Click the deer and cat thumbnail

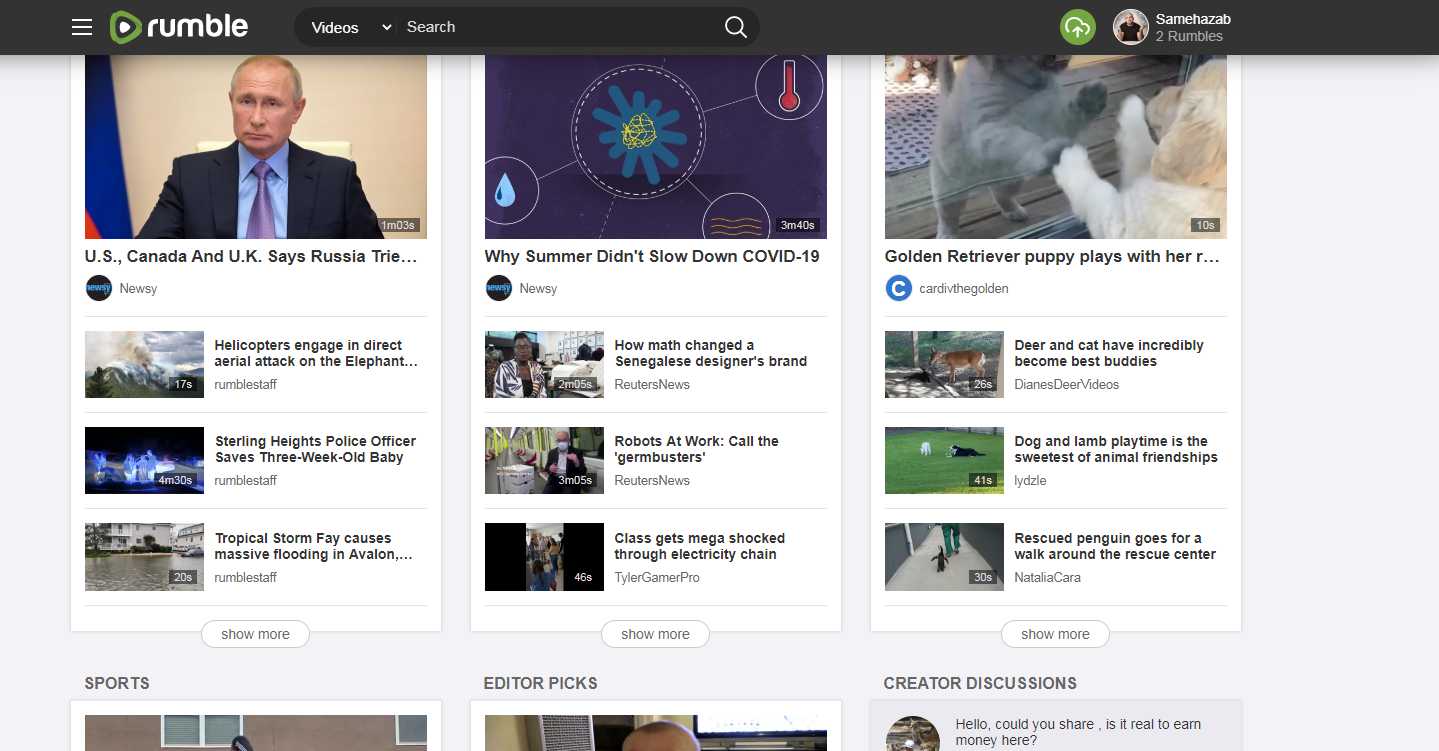[x=944, y=364]
